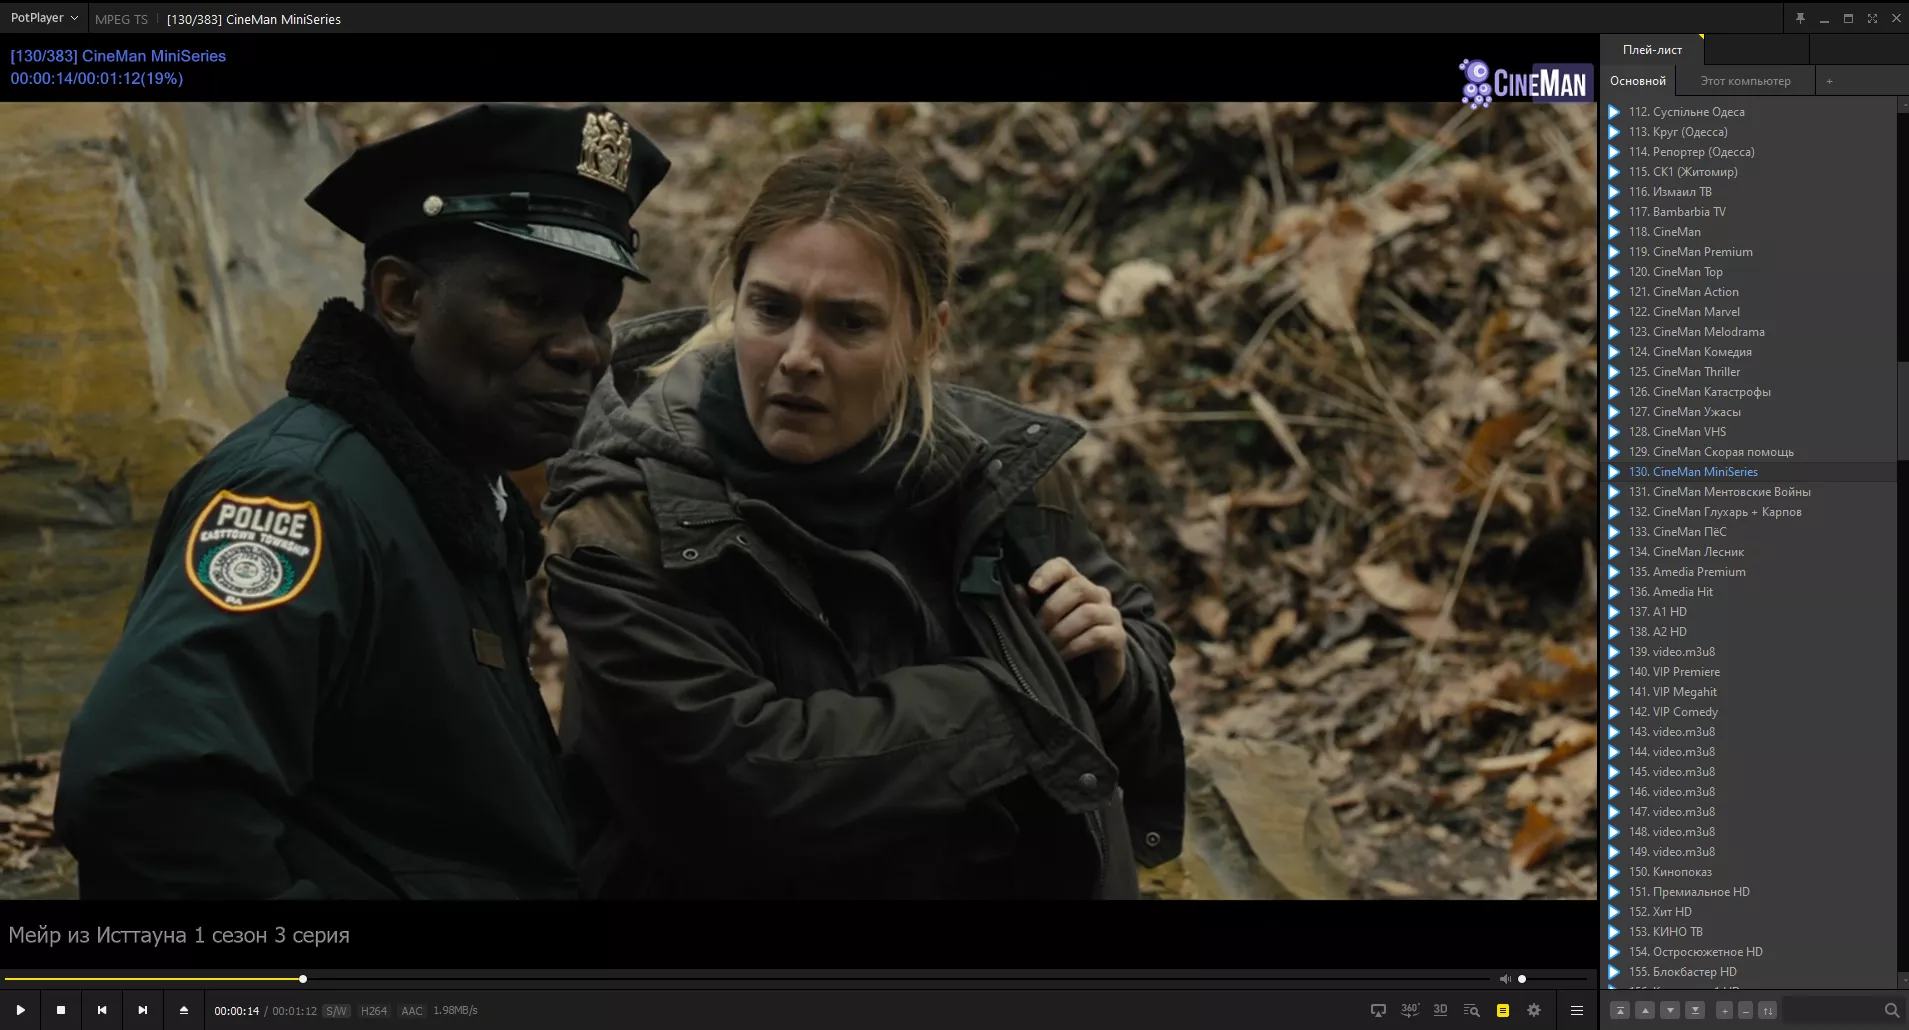1909x1030 pixels.
Task: Open the hamburger main menu
Action: (1577, 1010)
